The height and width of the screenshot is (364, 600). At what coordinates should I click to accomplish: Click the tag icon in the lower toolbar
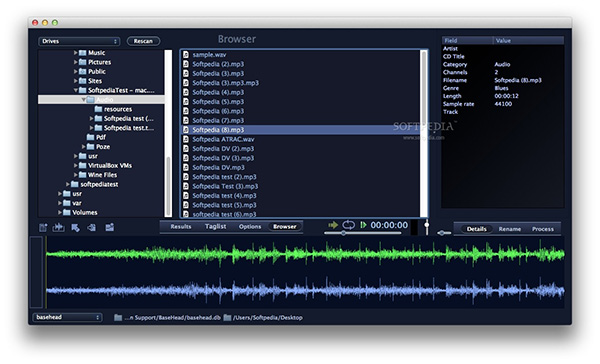(x=91, y=228)
